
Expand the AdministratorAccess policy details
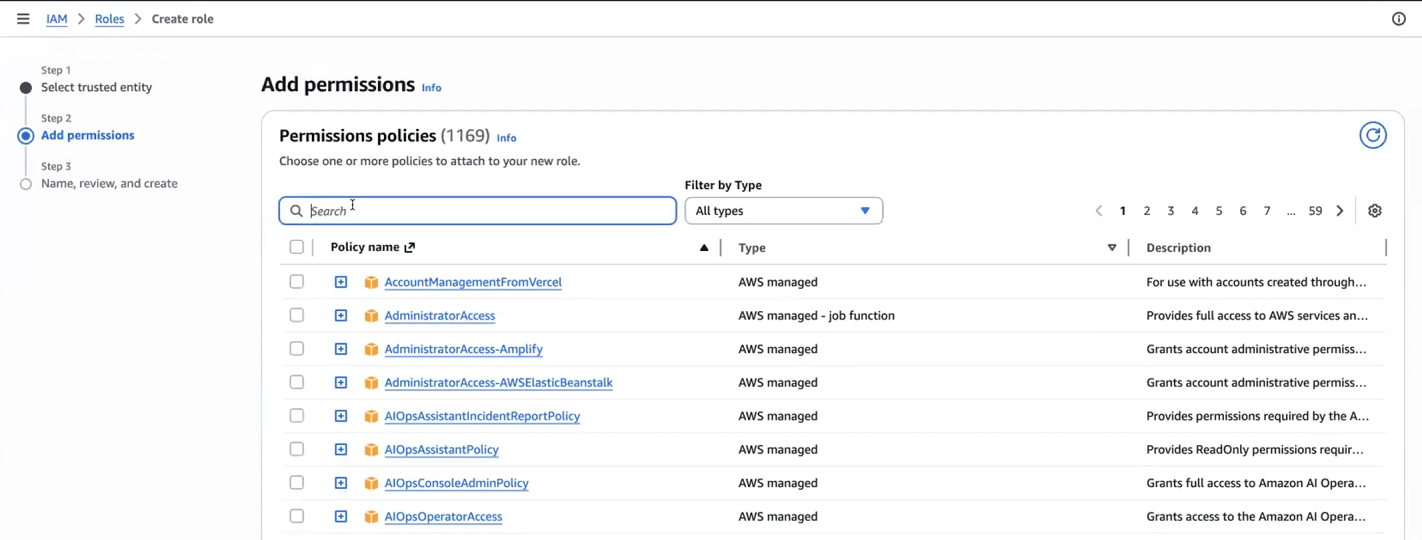(x=341, y=316)
